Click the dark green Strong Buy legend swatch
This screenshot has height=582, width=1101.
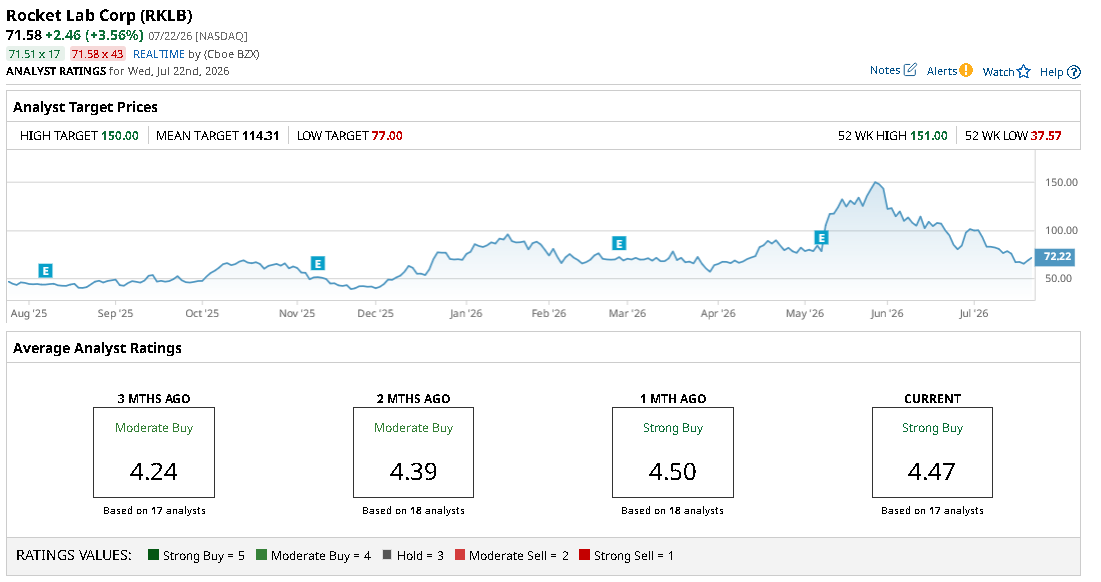coord(154,555)
